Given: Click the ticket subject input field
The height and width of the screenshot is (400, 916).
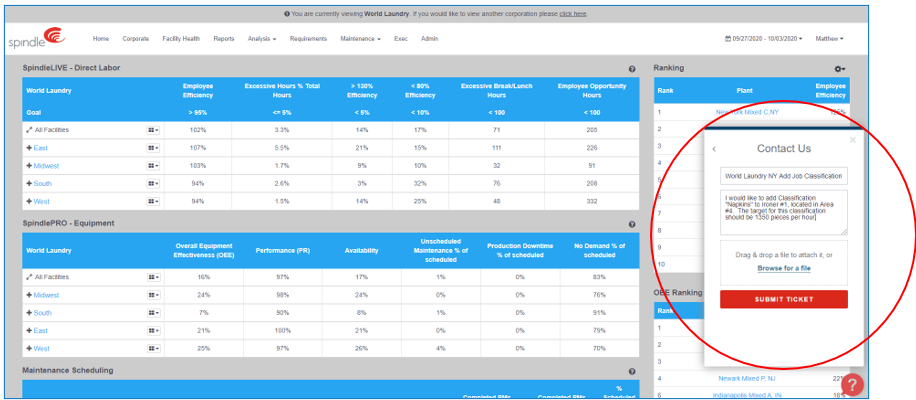Looking at the screenshot, I should pos(783,176).
